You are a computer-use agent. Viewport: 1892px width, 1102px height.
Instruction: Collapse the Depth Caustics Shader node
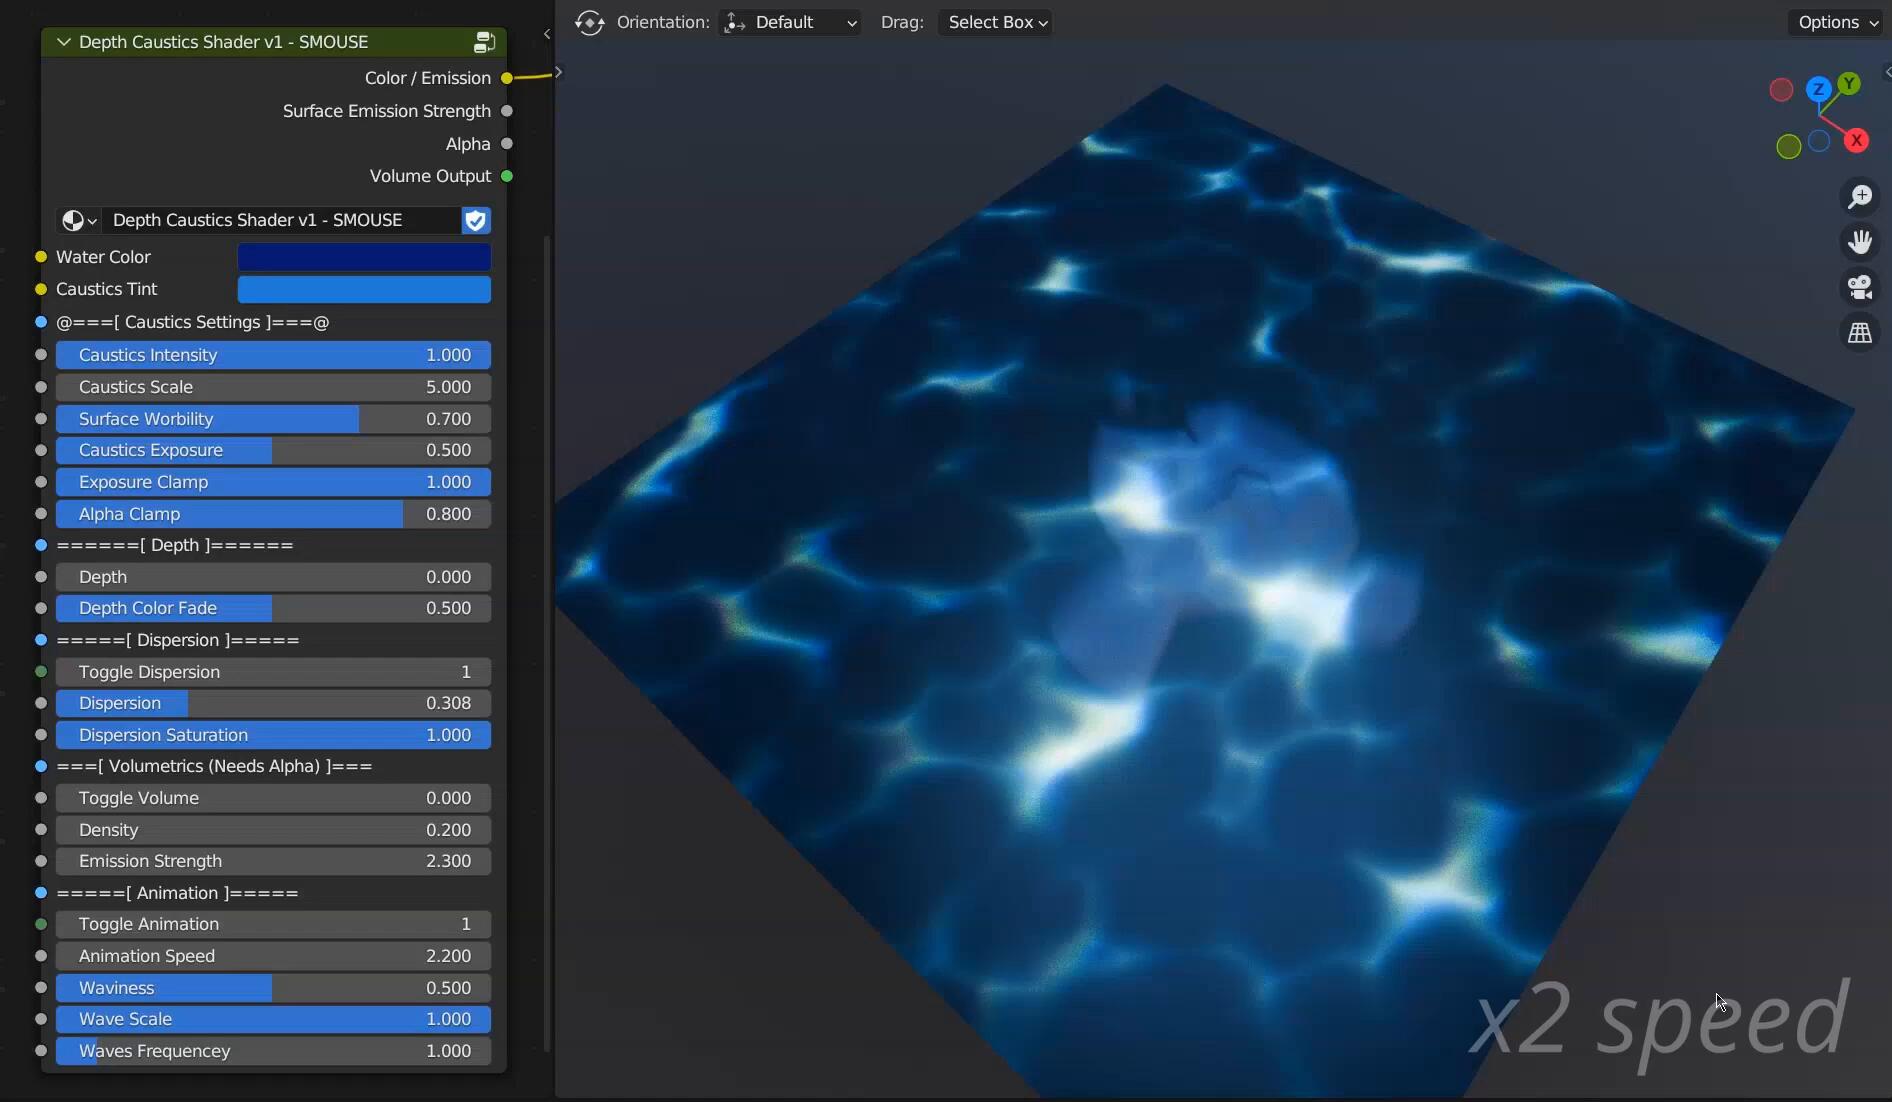64,42
